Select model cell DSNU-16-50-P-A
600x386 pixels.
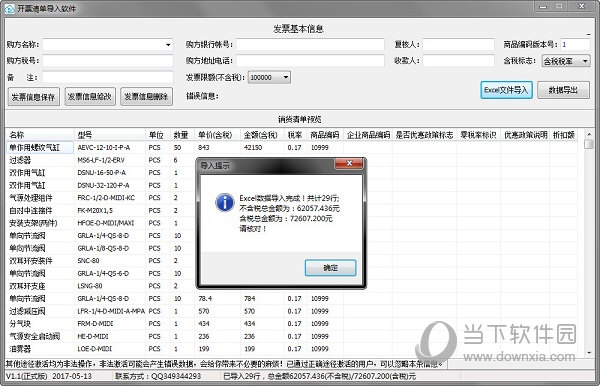tap(109, 173)
